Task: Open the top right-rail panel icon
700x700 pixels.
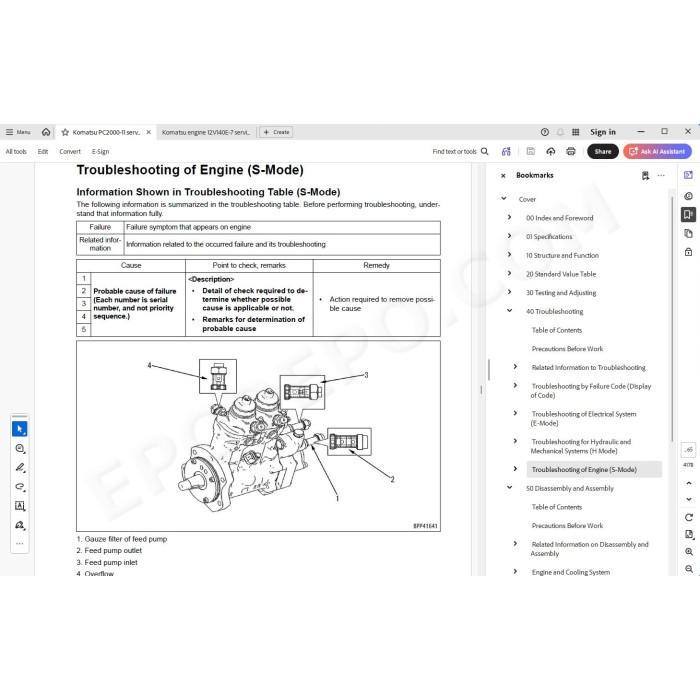Action: click(688, 175)
